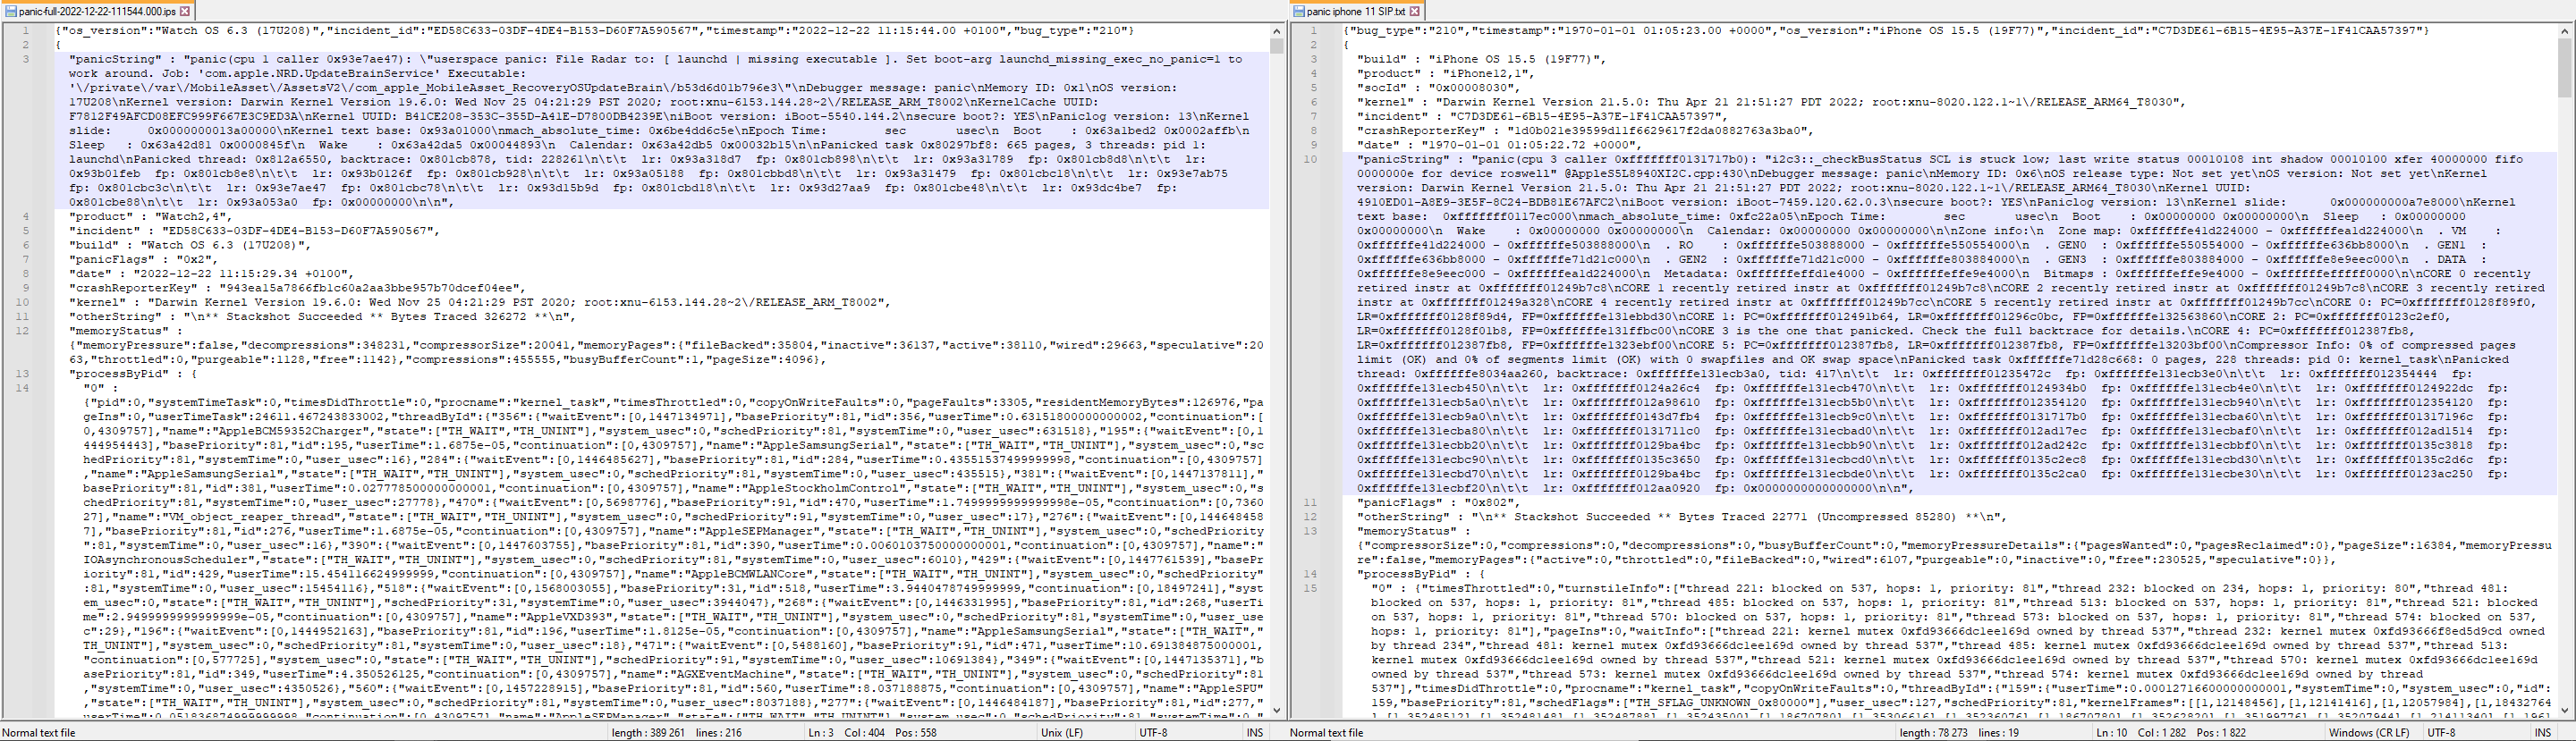
Task: Switch to the panic-full-2022-12-22-111544.000.ips tab
Action: point(97,11)
